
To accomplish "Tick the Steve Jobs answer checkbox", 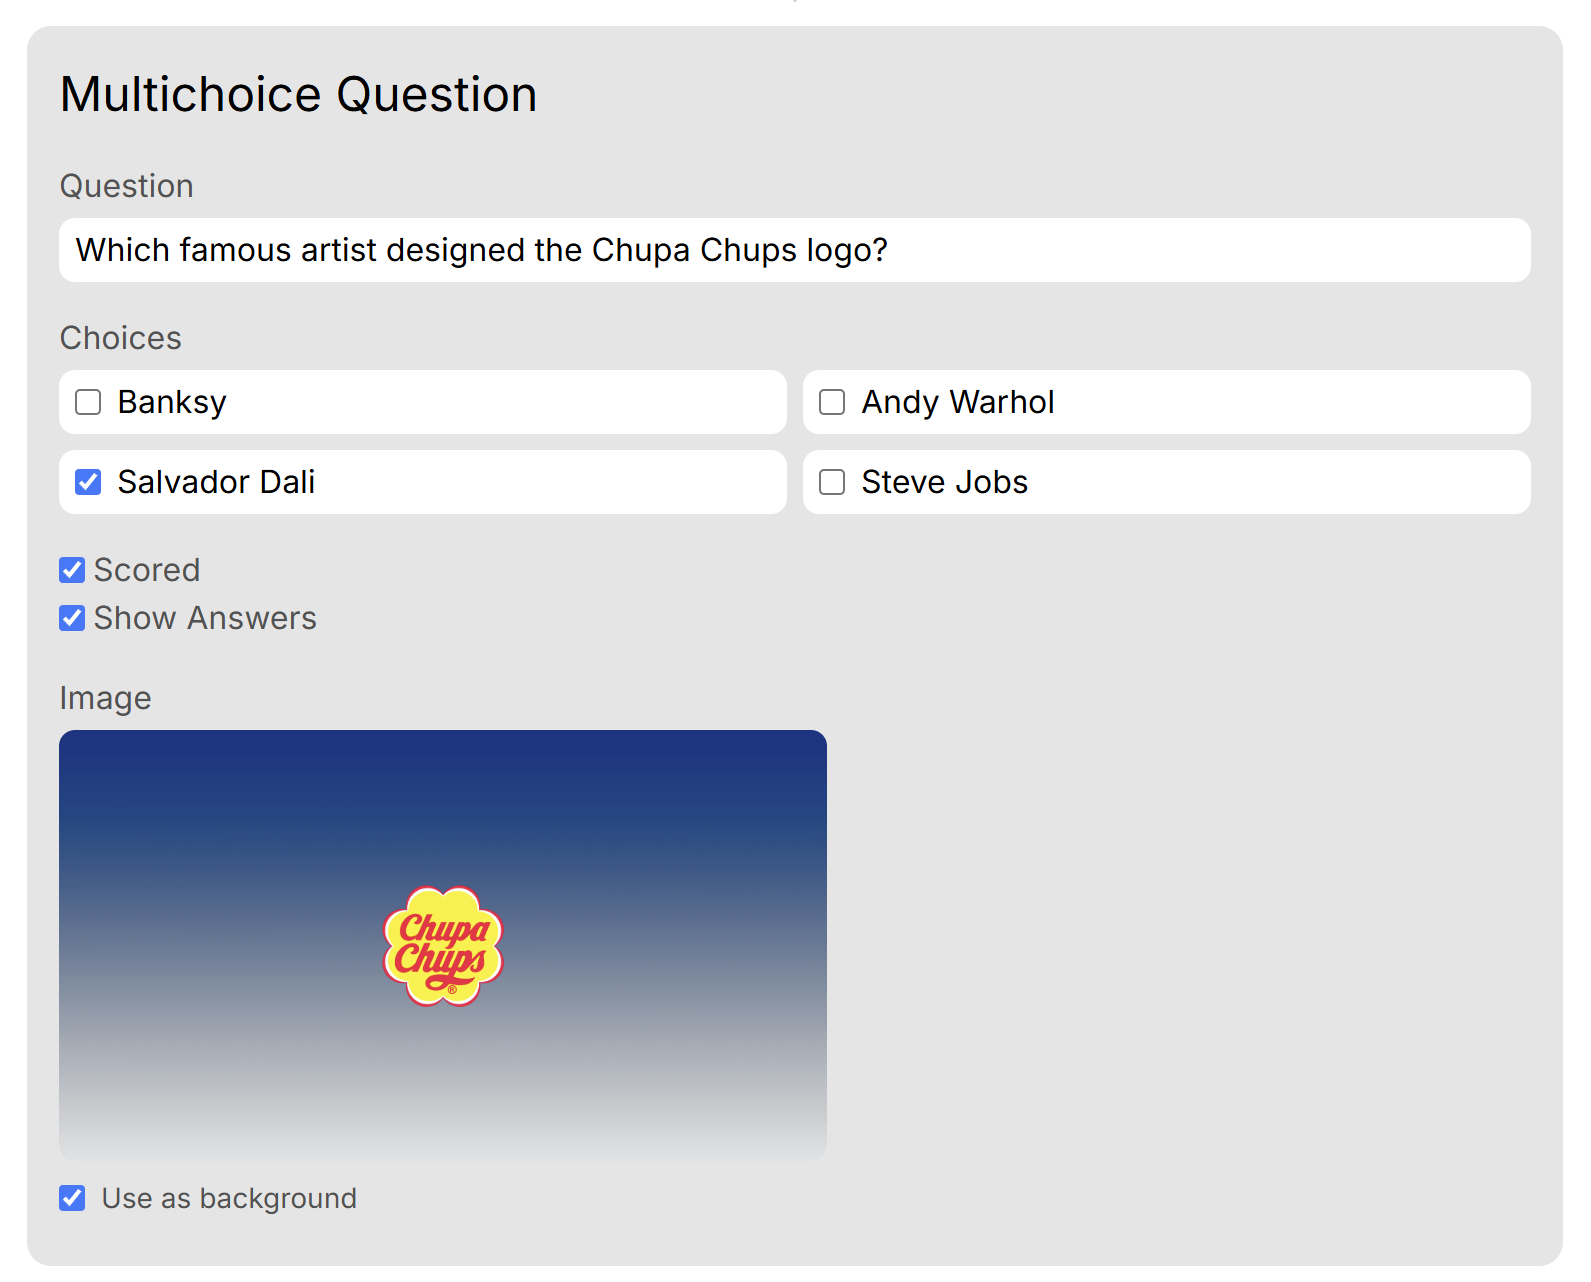I will point(832,482).
